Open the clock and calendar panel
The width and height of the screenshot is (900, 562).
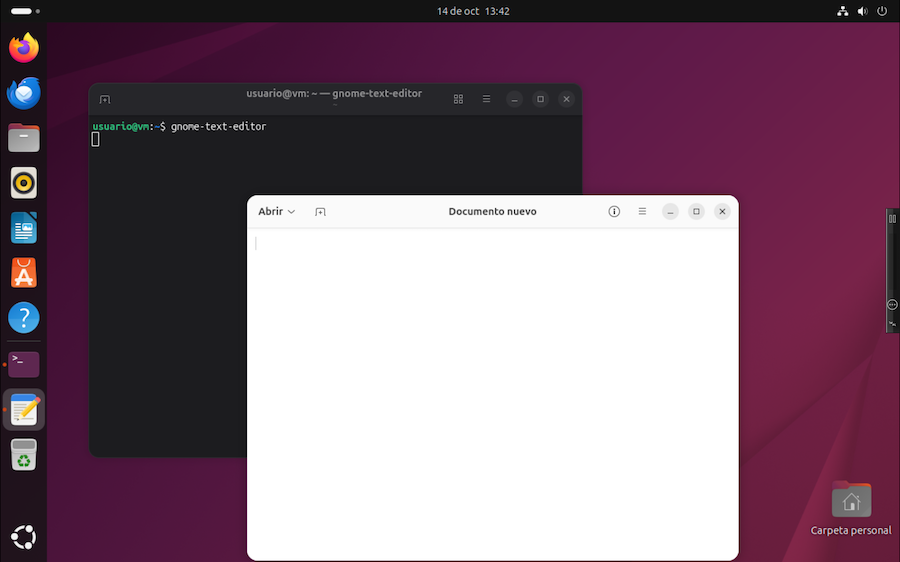(473, 11)
